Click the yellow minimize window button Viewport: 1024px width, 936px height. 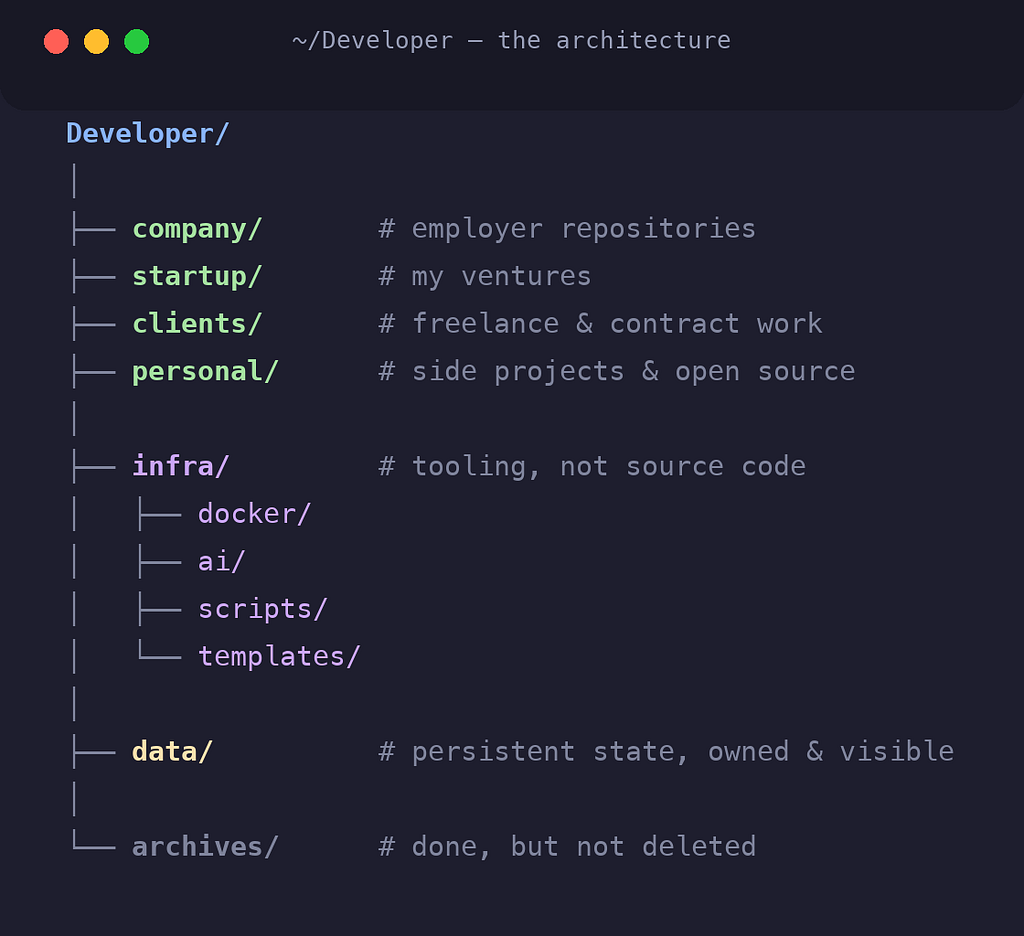97,42
